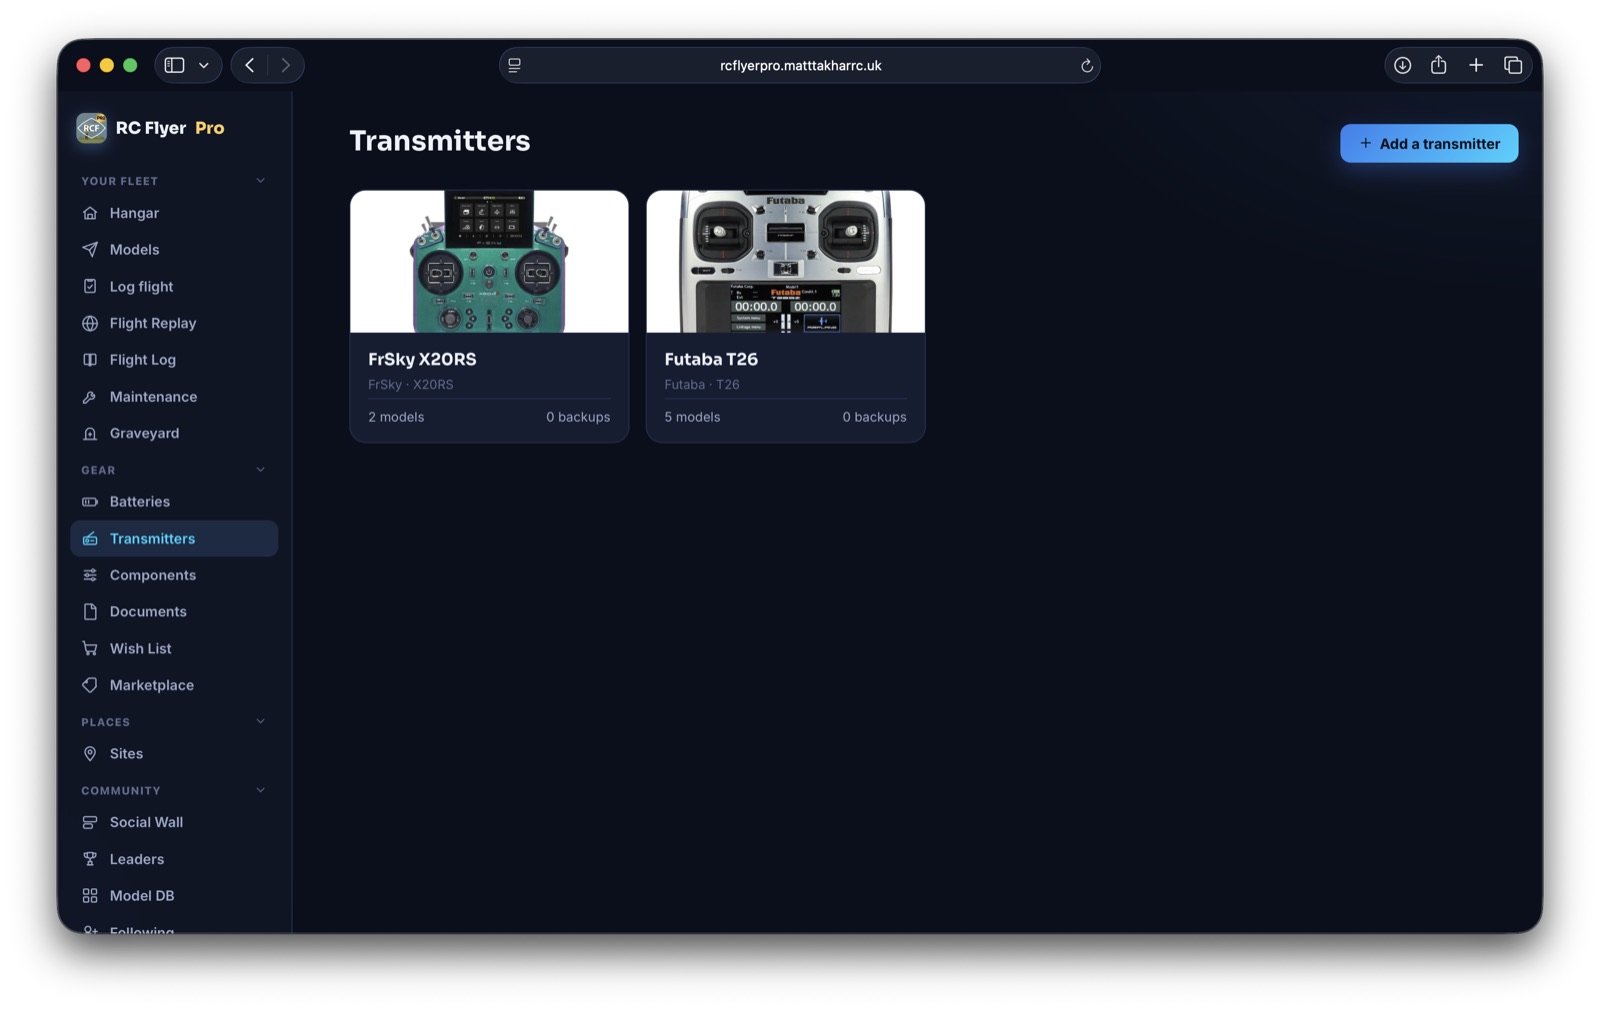Click the Hangar home icon
This screenshot has height=1009, width=1600.
(x=90, y=213)
